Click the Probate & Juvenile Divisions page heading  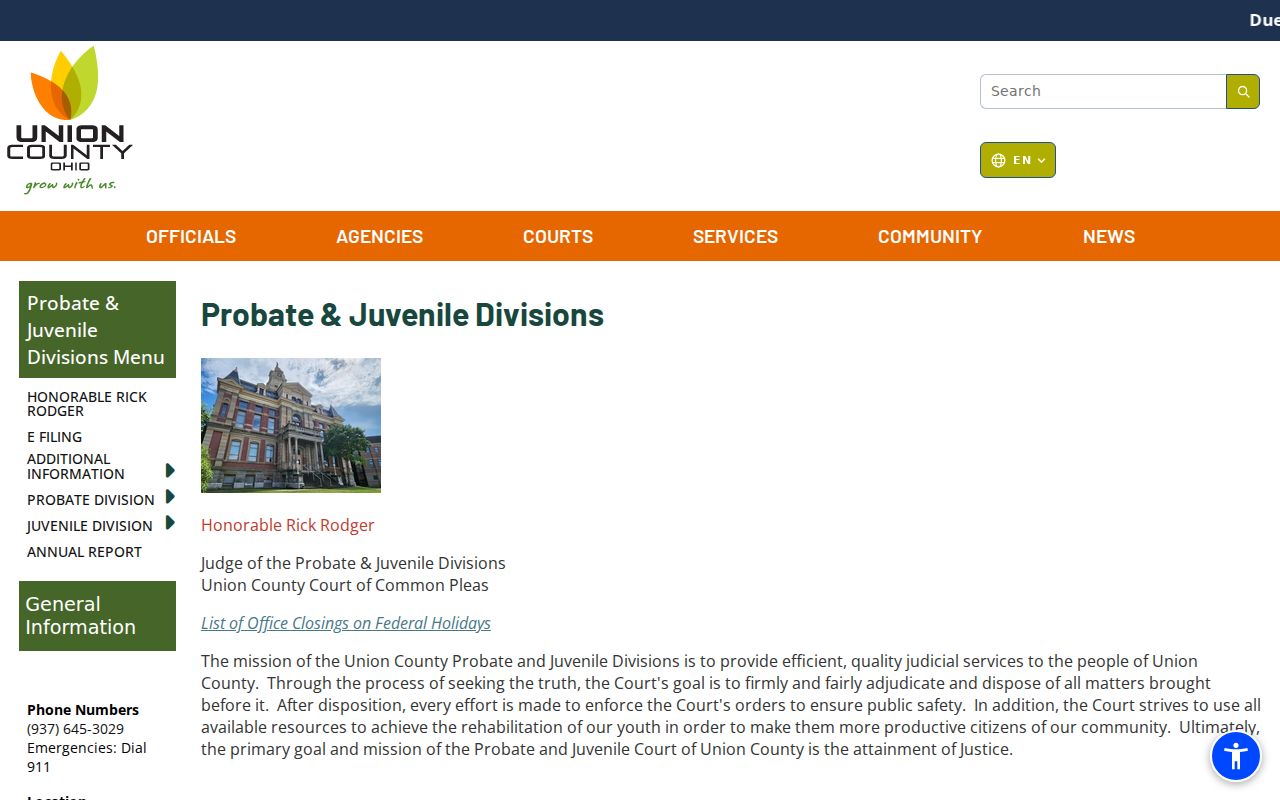point(402,315)
